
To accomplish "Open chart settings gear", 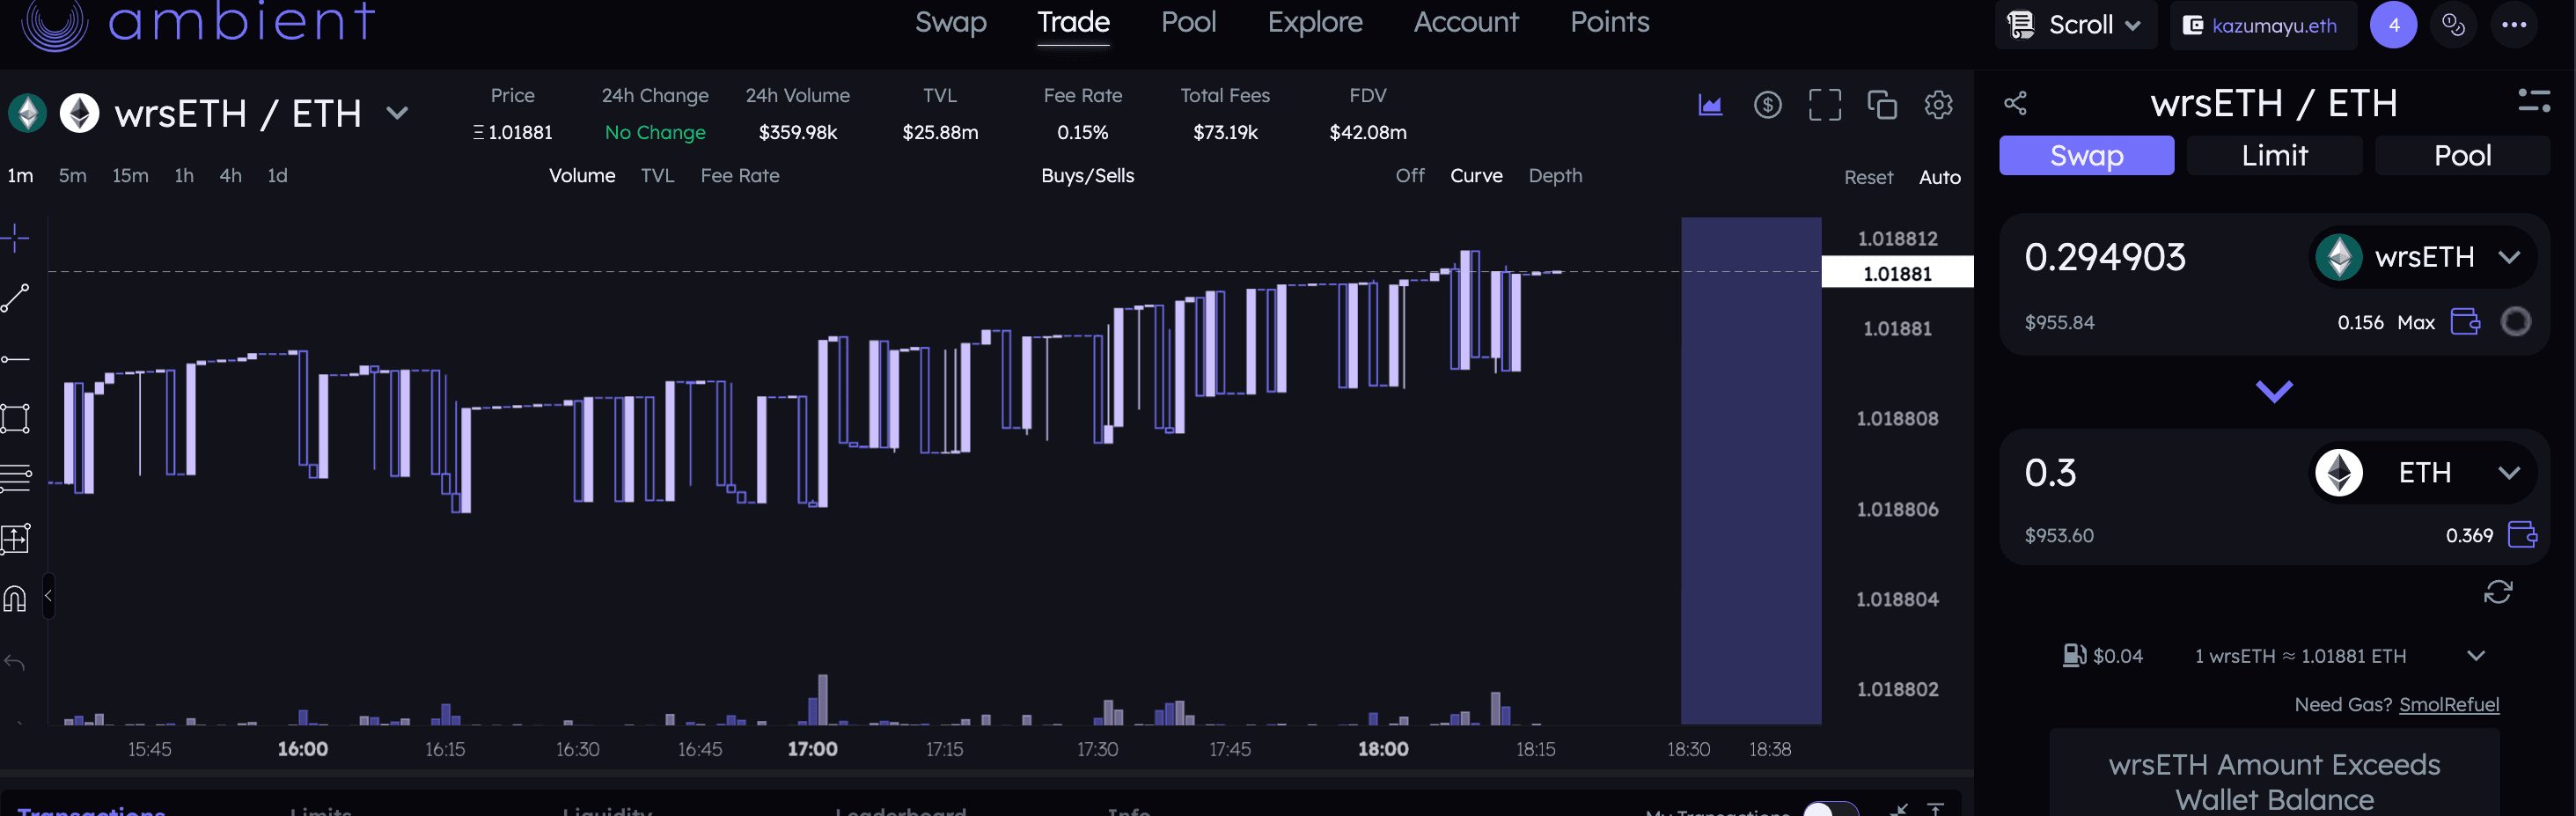I will pyautogui.click(x=1938, y=104).
